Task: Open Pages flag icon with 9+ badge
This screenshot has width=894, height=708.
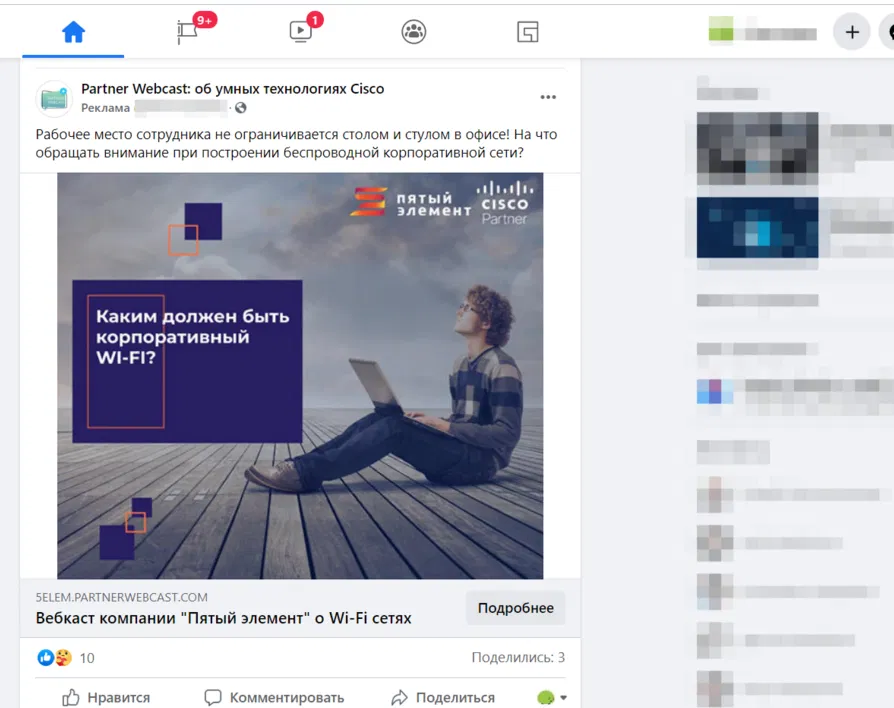Action: pyautogui.click(x=188, y=32)
